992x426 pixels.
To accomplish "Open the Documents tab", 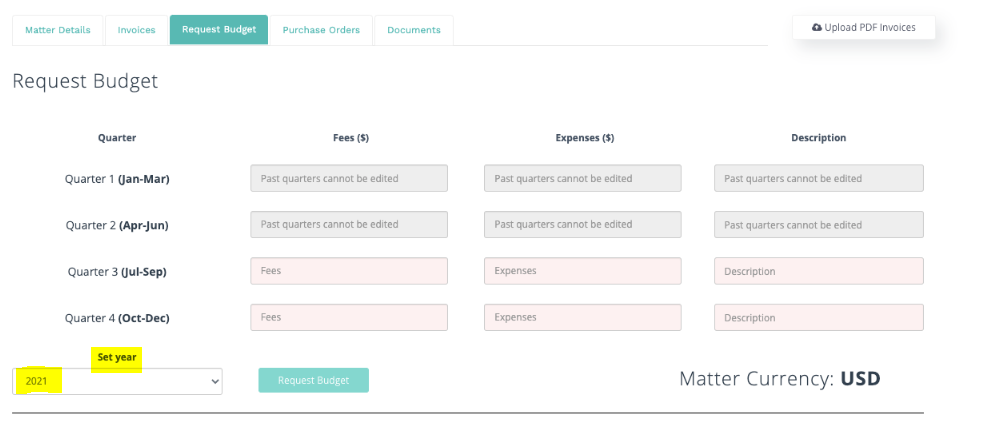I will (414, 30).
